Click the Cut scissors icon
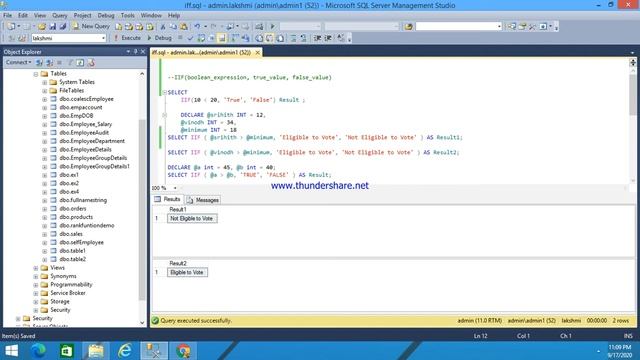The image size is (640, 360). [162, 27]
